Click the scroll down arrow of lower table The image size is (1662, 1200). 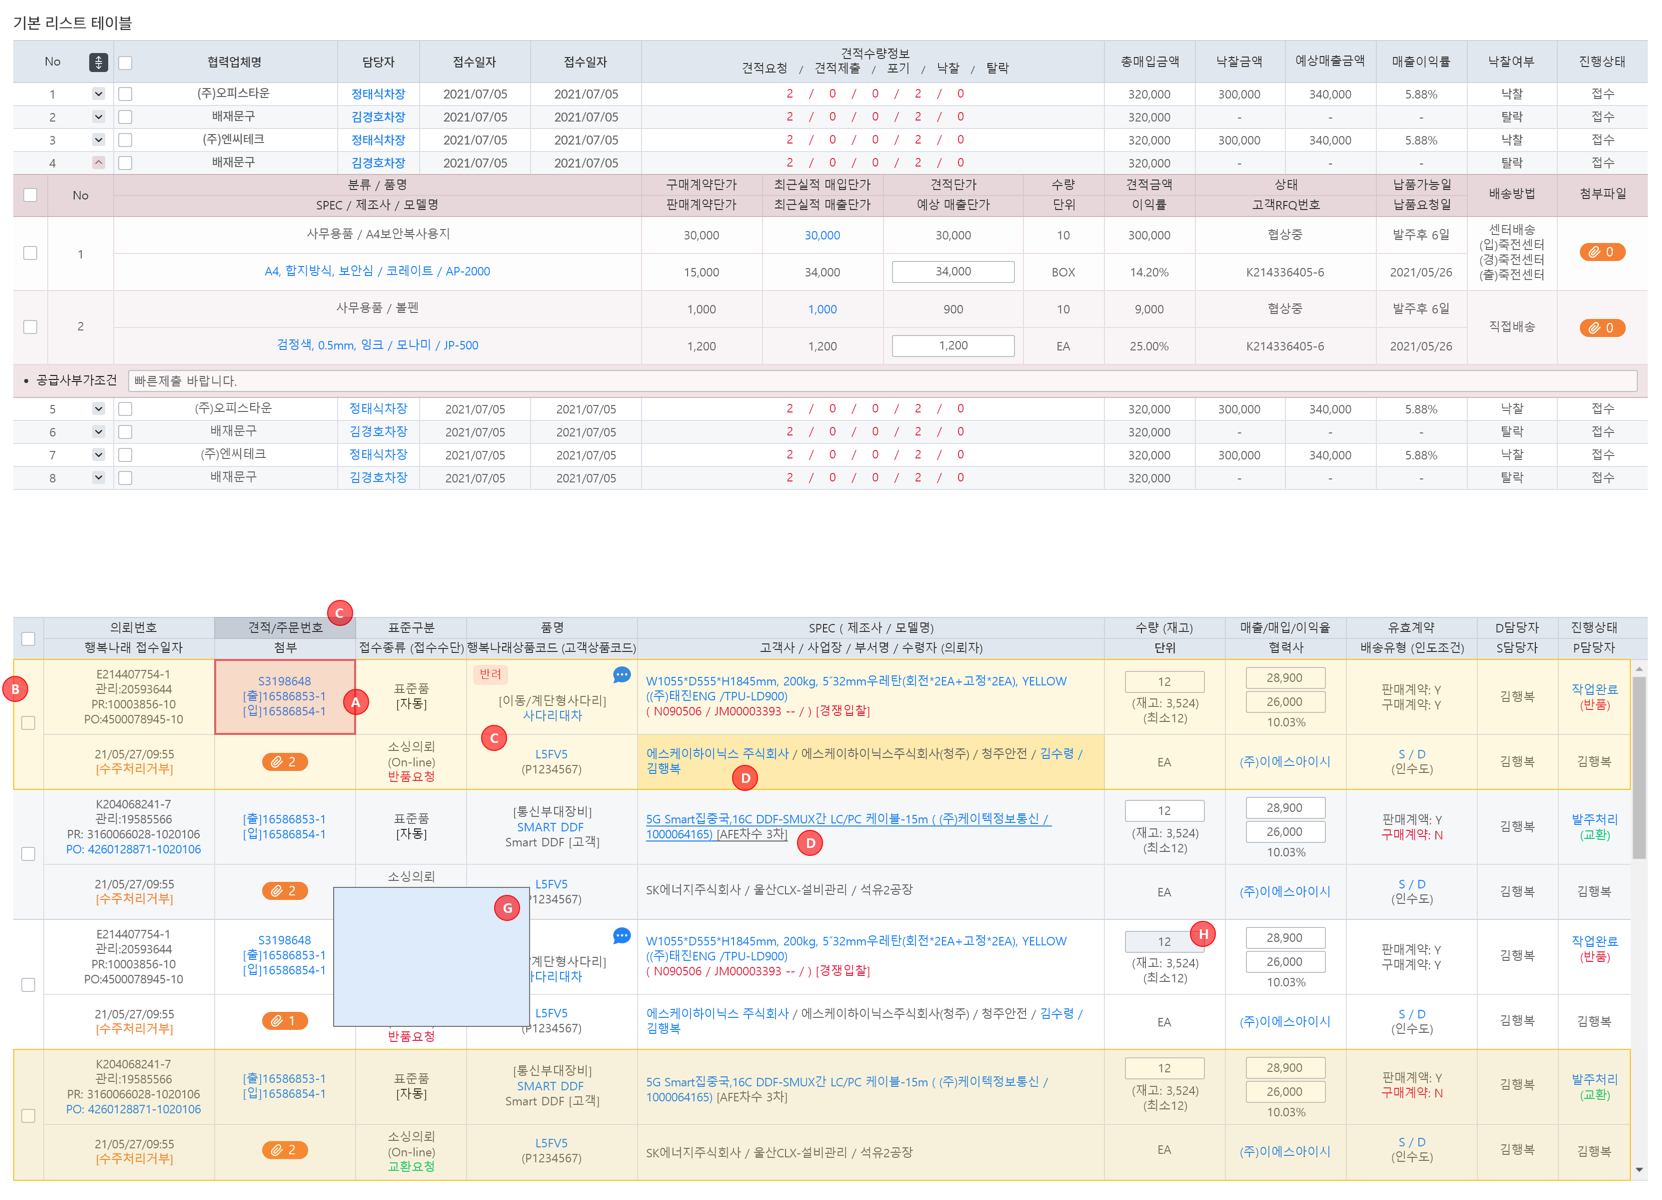click(x=1639, y=1169)
